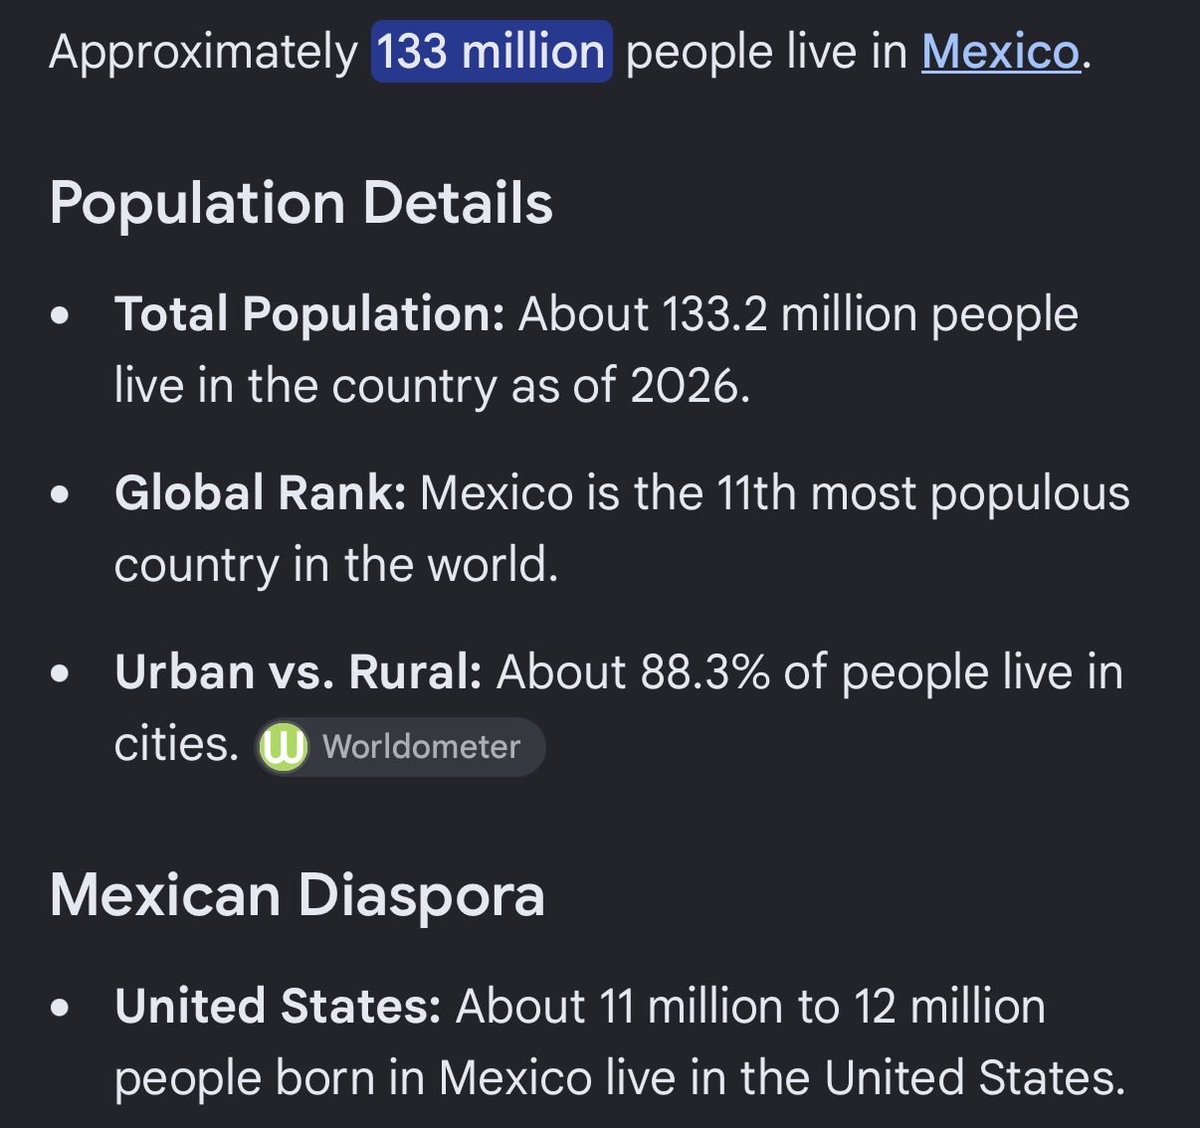Click the bullet beside Total Population
Image resolution: width=1200 pixels, height=1128 pixels.
(60, 316)
